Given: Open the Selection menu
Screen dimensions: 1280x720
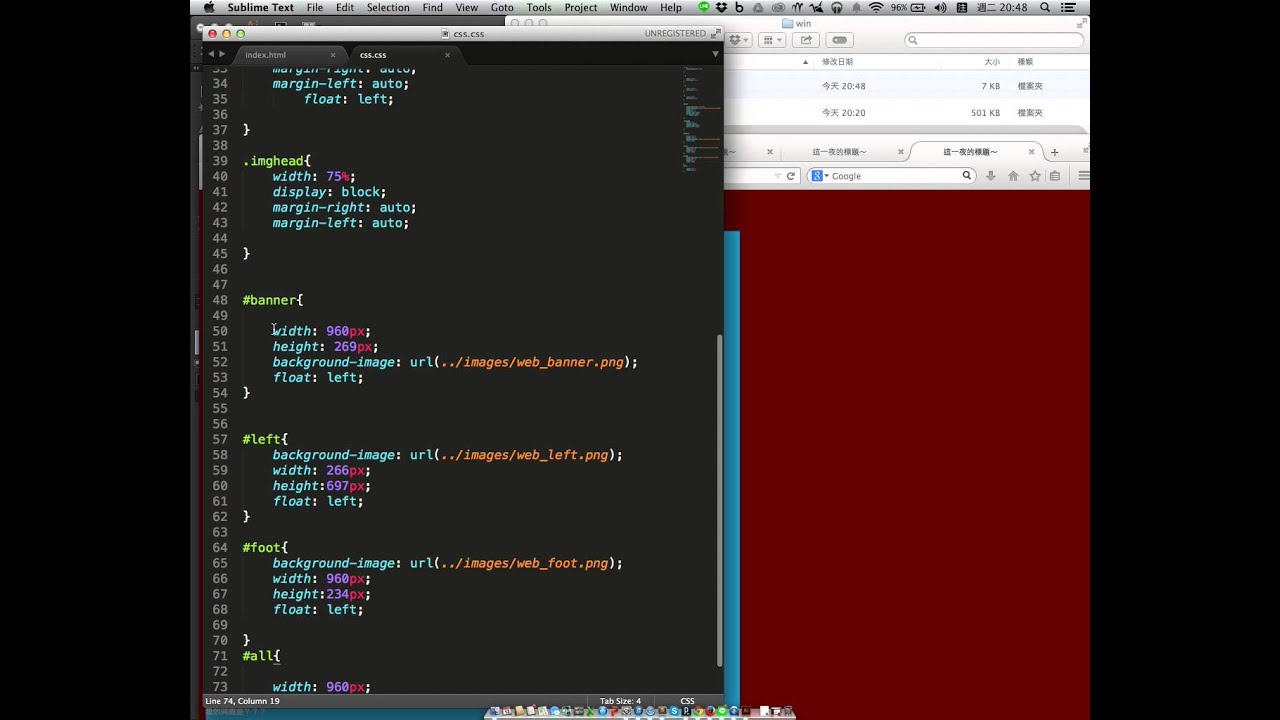Looking at the screenshot, I should tap(388, 7).
